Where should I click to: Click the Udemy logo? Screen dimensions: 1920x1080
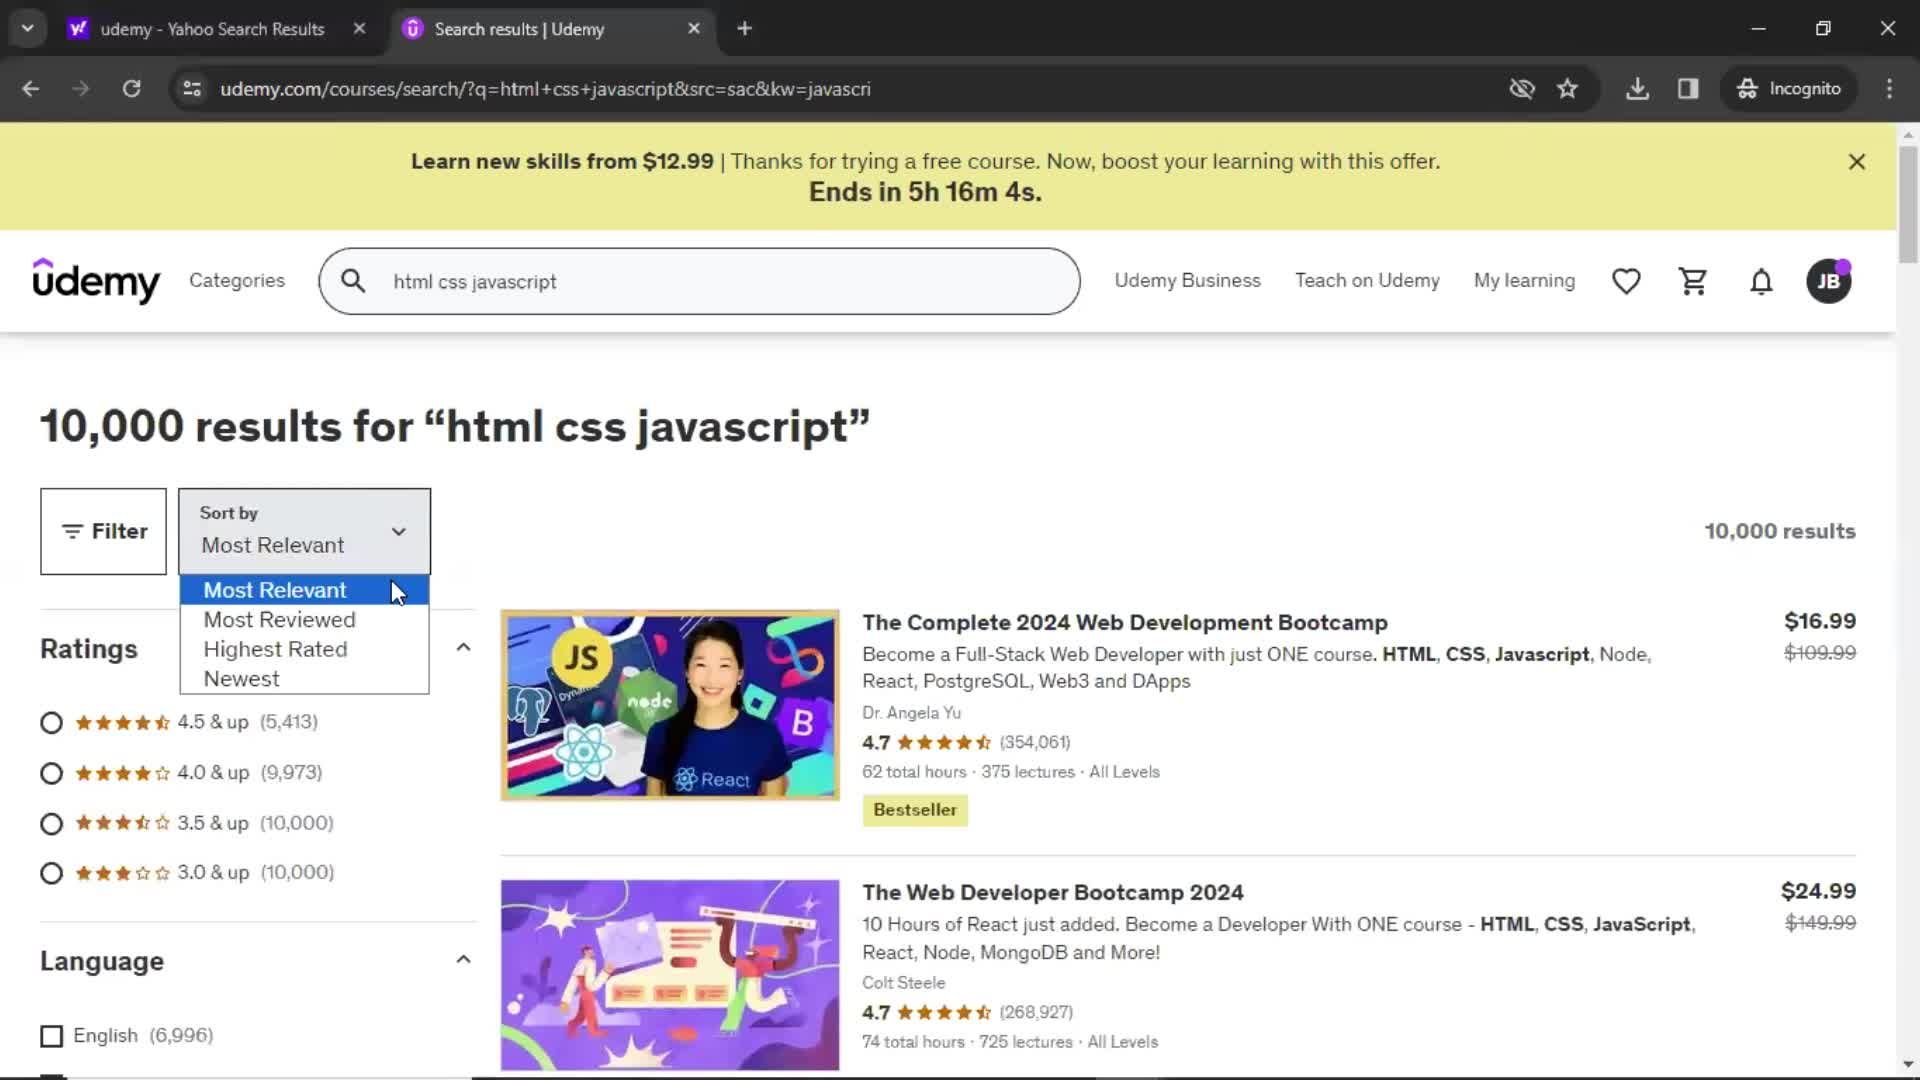pos(96,281)
